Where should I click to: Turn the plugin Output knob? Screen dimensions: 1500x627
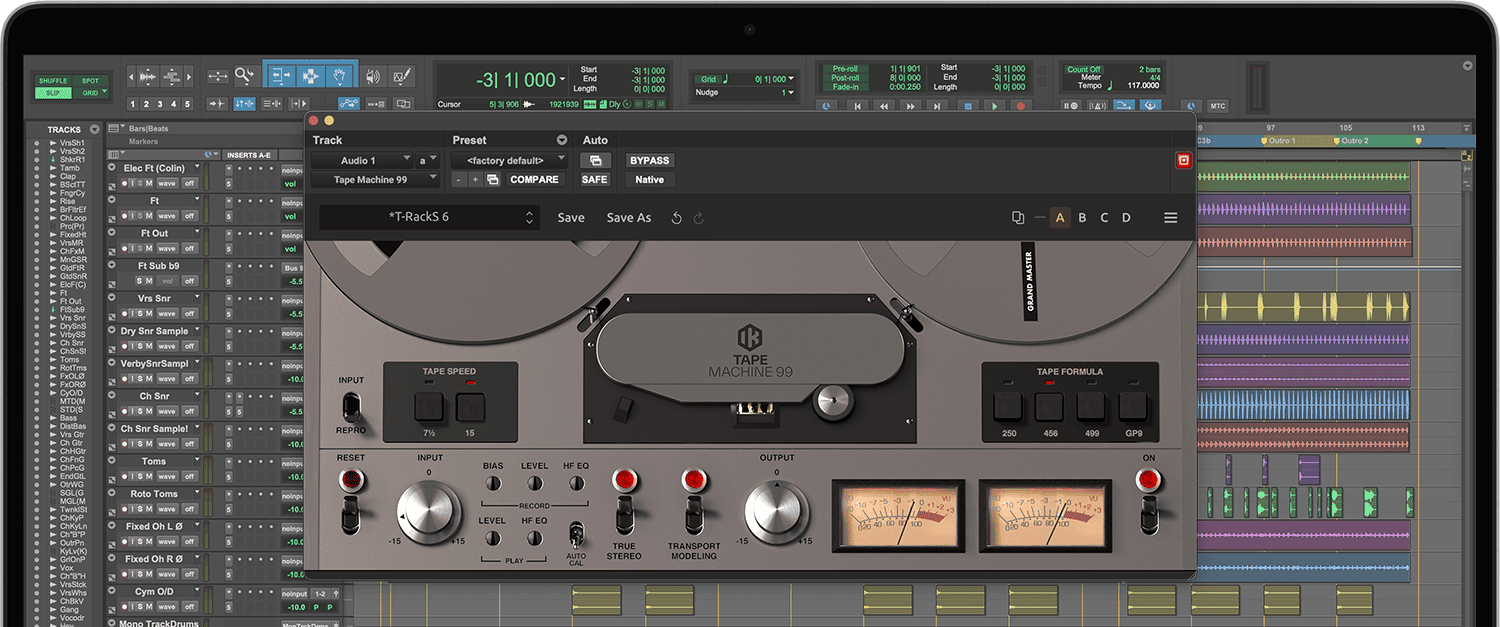coord(776,512)
